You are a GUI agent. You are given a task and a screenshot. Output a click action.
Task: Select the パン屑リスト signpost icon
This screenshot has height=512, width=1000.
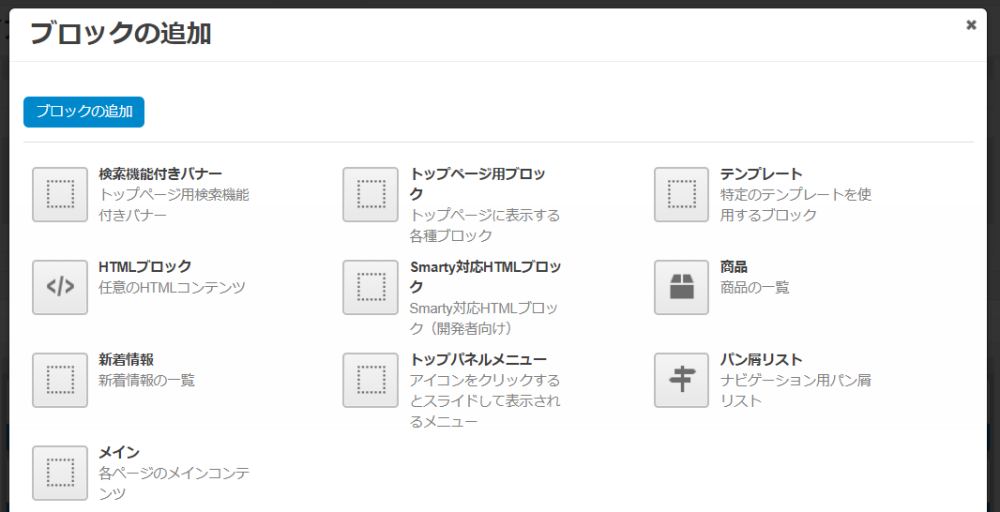(x=682, y=380)
